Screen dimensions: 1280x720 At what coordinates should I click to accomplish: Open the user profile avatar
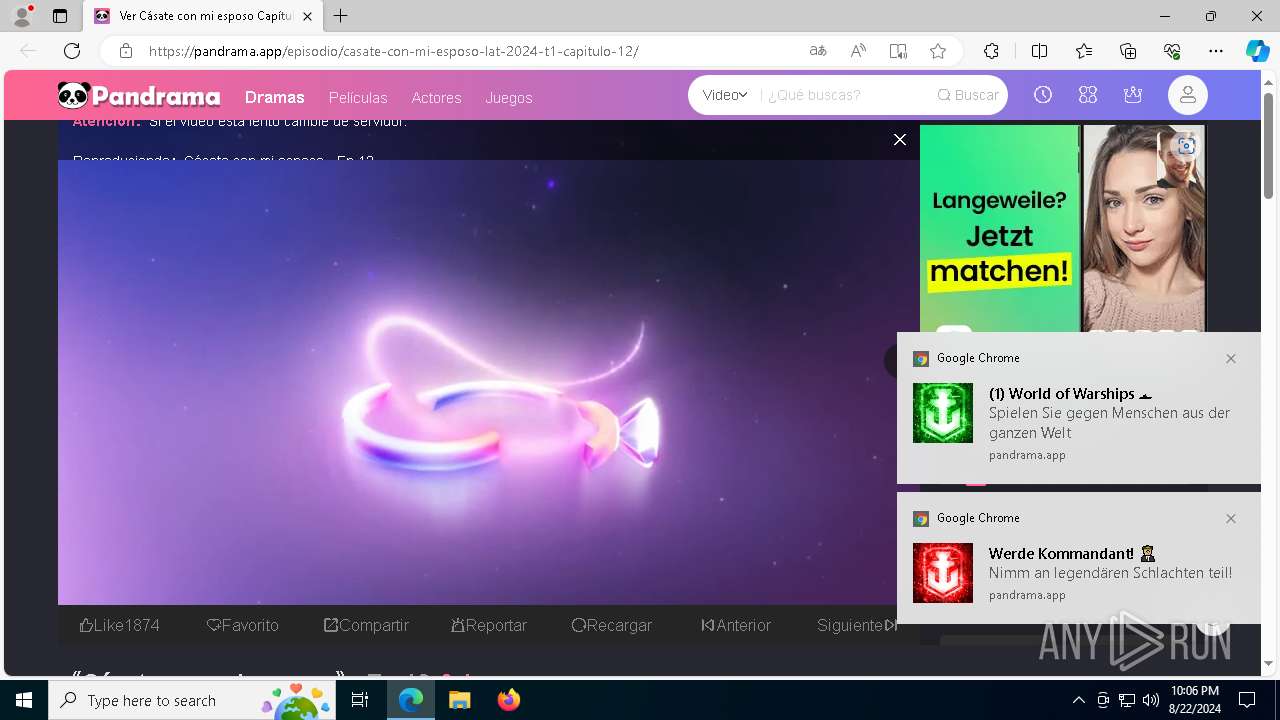(x=1188, y=95)
